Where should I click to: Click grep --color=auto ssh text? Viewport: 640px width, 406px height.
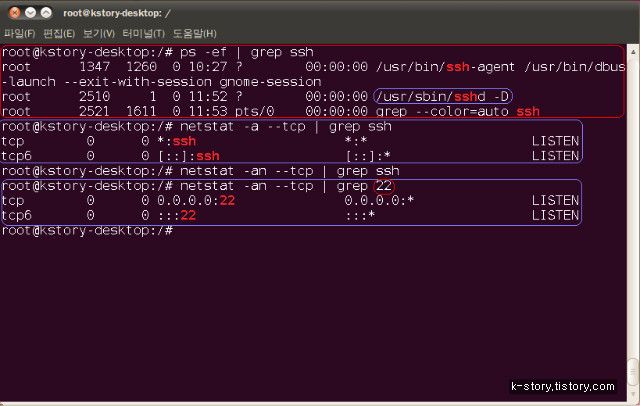tap(458, 111)
